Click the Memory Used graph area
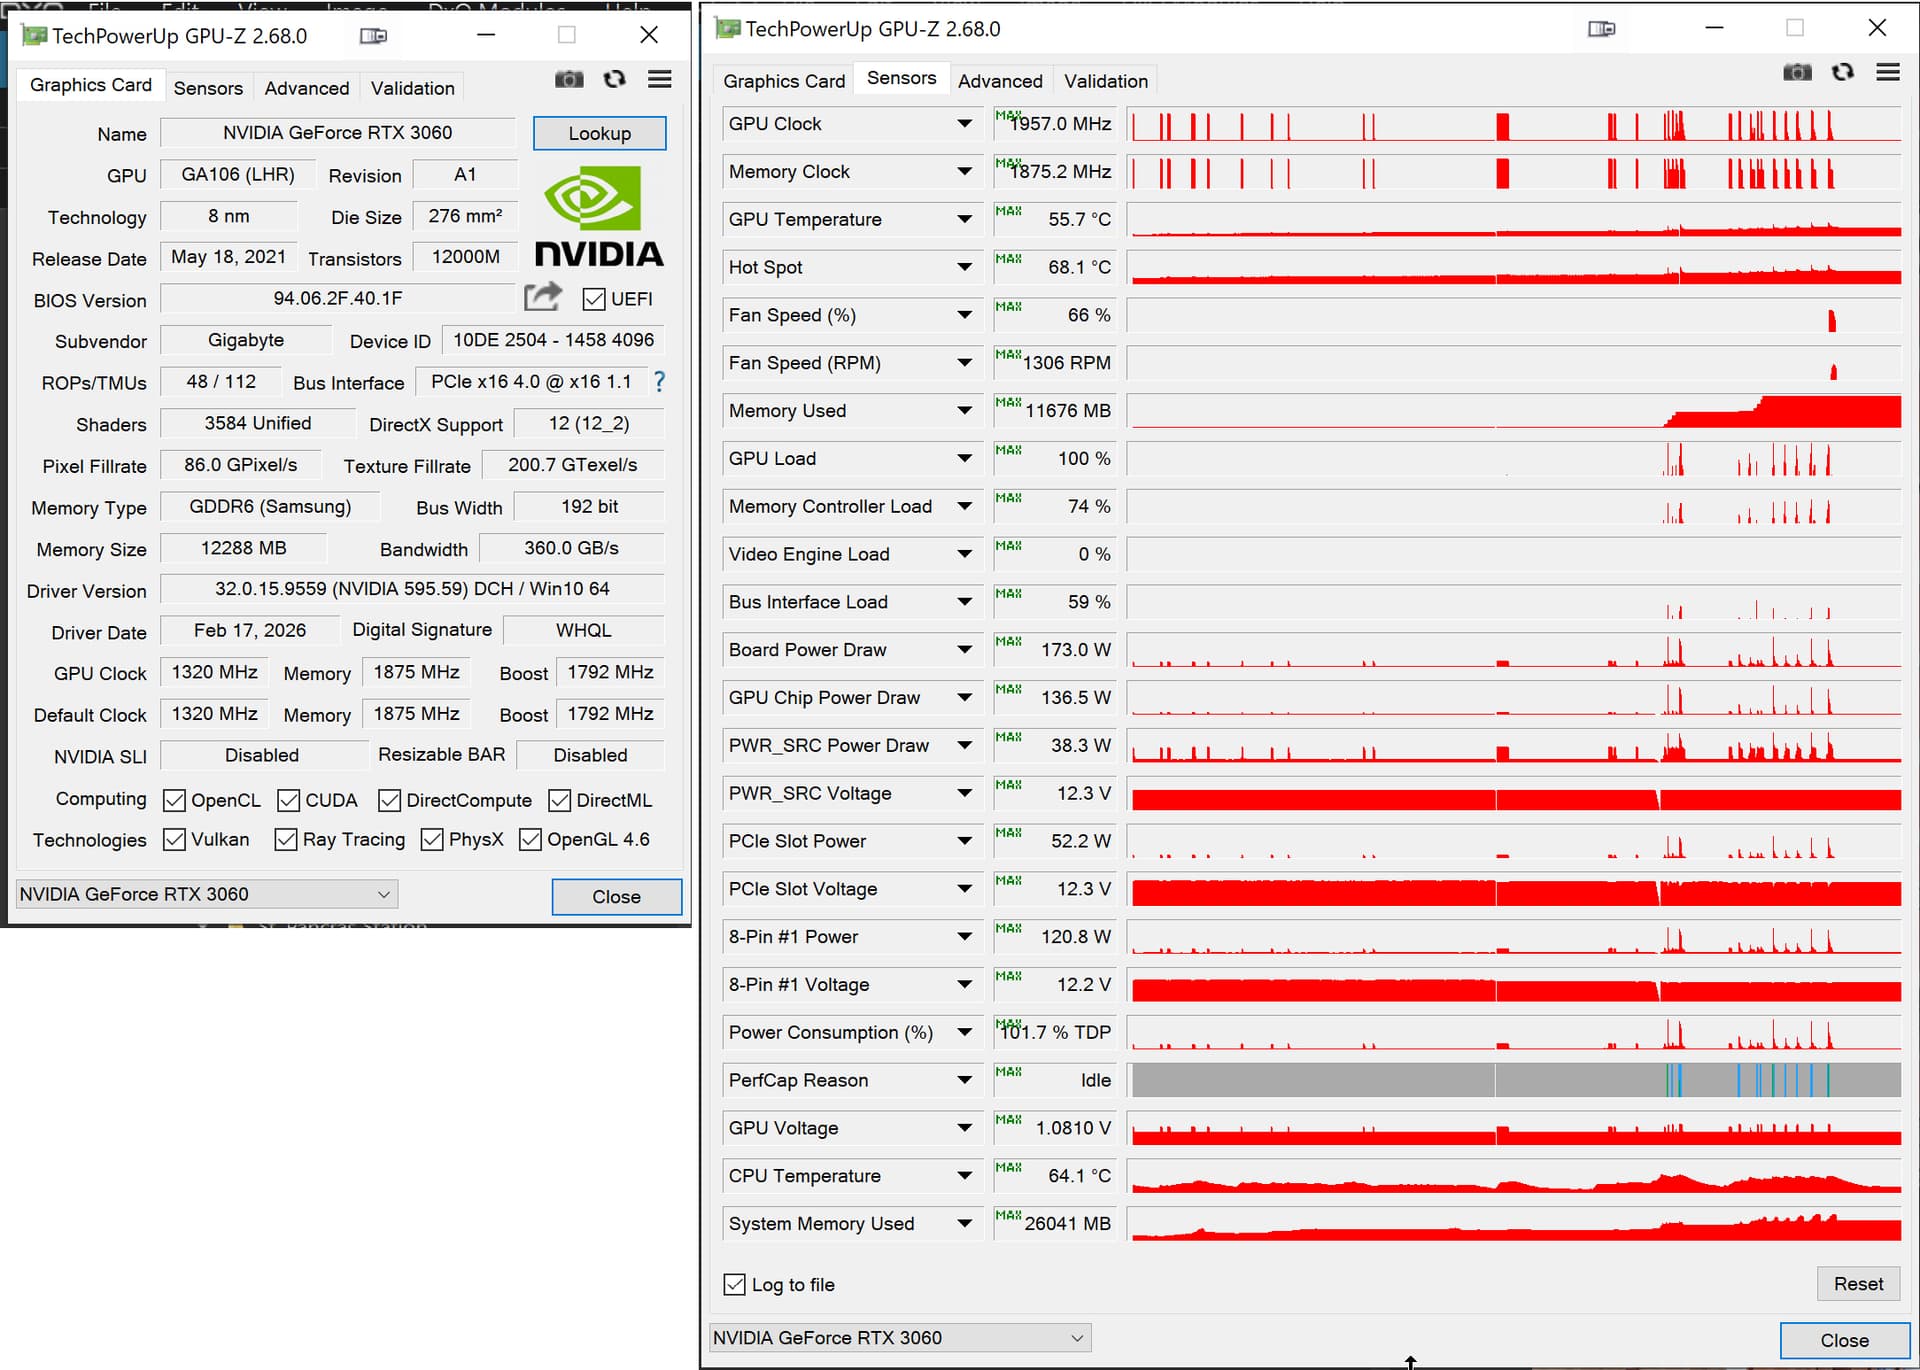The height and width of the screenshot is (1370, 1920). 1515,411
